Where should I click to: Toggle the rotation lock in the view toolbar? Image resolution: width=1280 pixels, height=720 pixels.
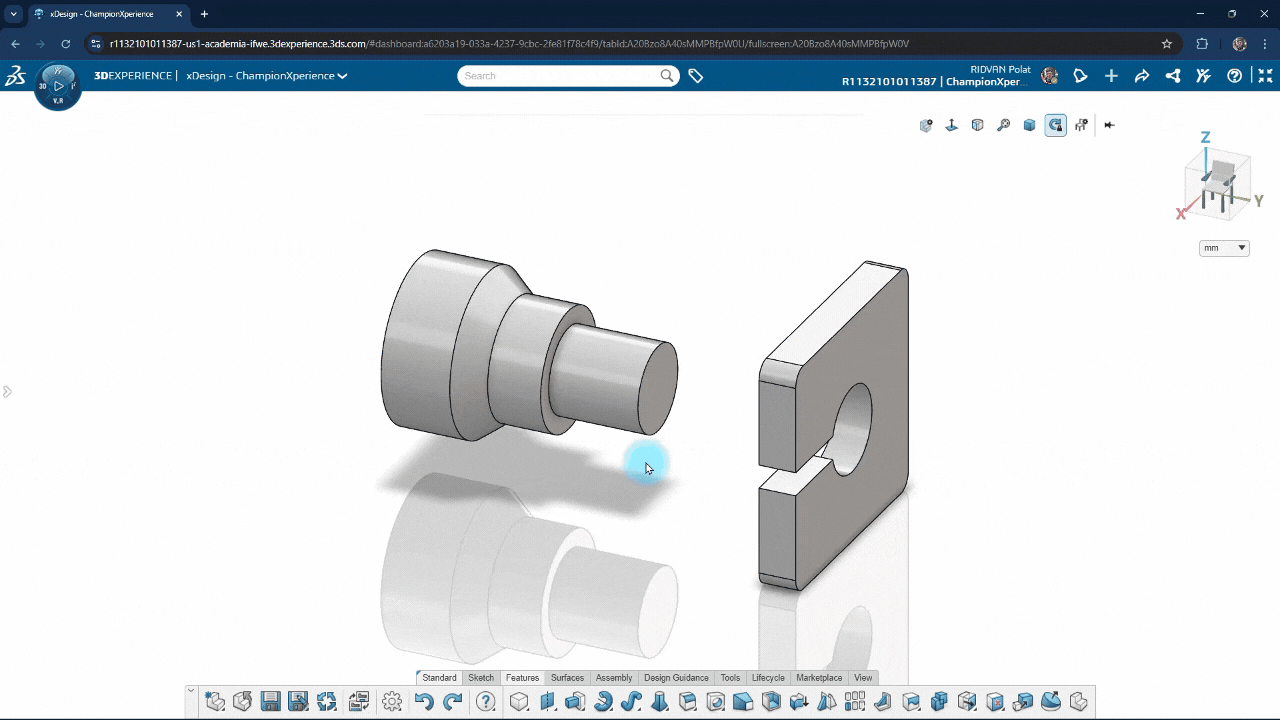(x=1055, y=125)
